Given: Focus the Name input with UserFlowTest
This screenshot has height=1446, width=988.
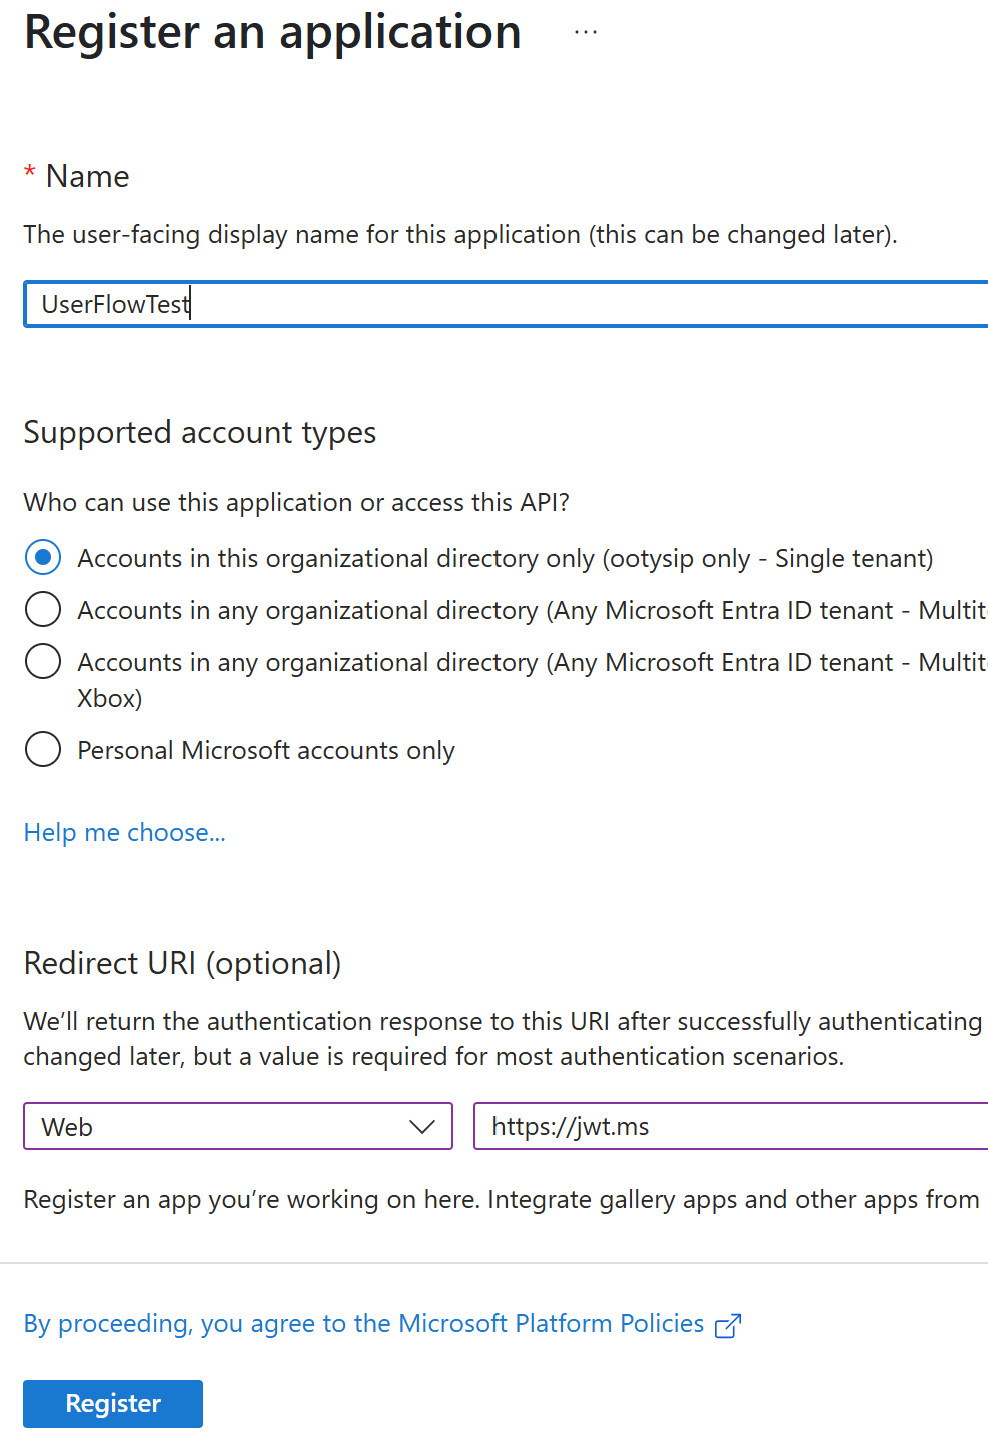Looking at the screenshot, I should tap(506, 304).
